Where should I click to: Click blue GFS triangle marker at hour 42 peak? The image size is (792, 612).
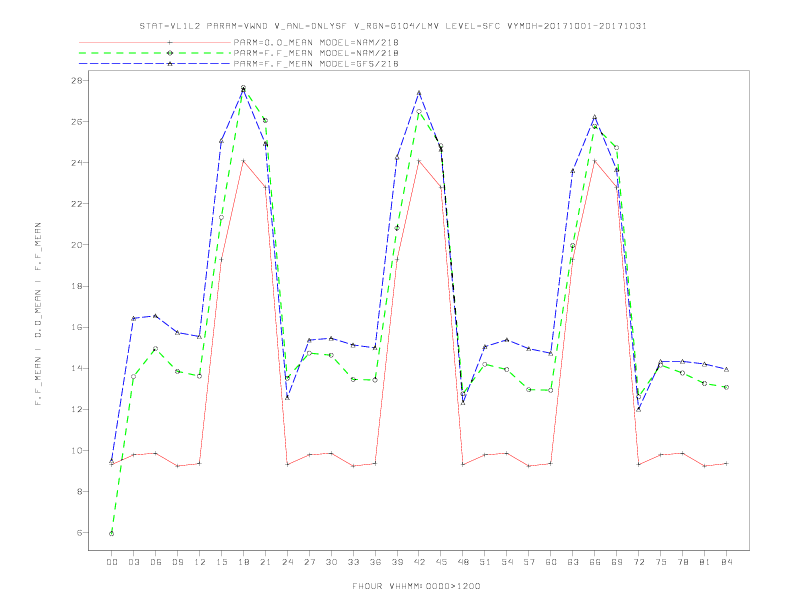click(x=419, y=93)
